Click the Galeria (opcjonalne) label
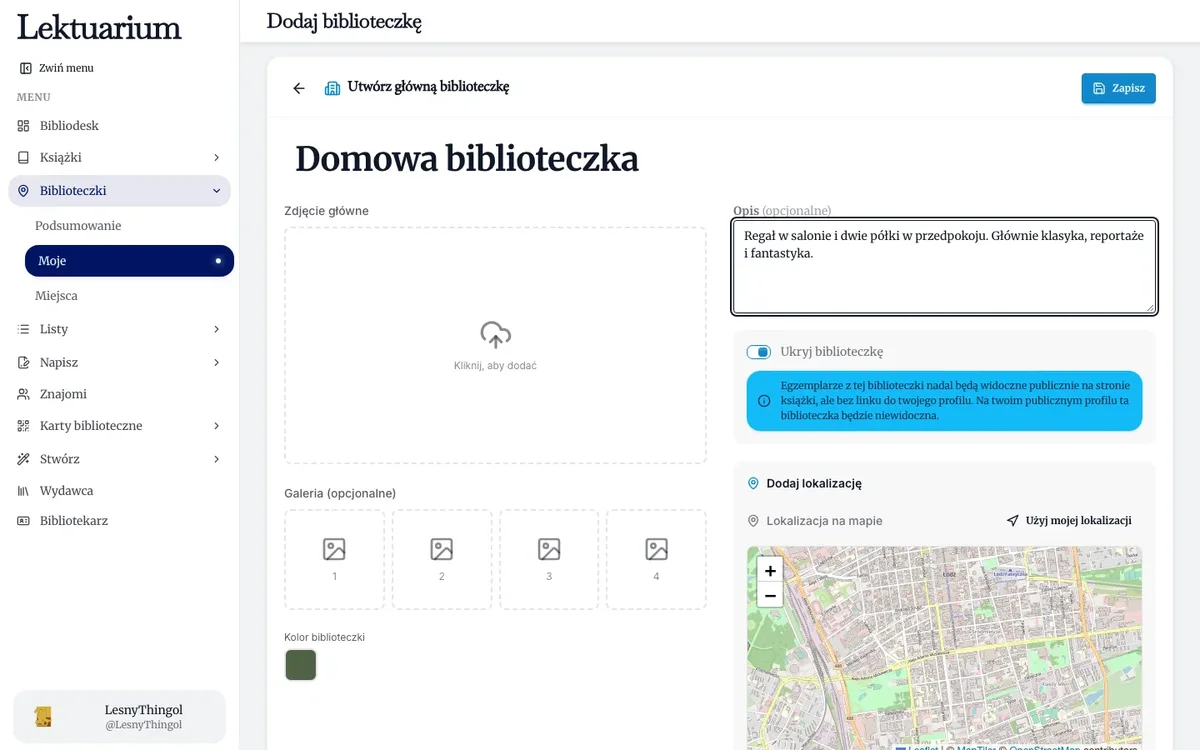Viewport: 1200px width, 750px height. 340,493
